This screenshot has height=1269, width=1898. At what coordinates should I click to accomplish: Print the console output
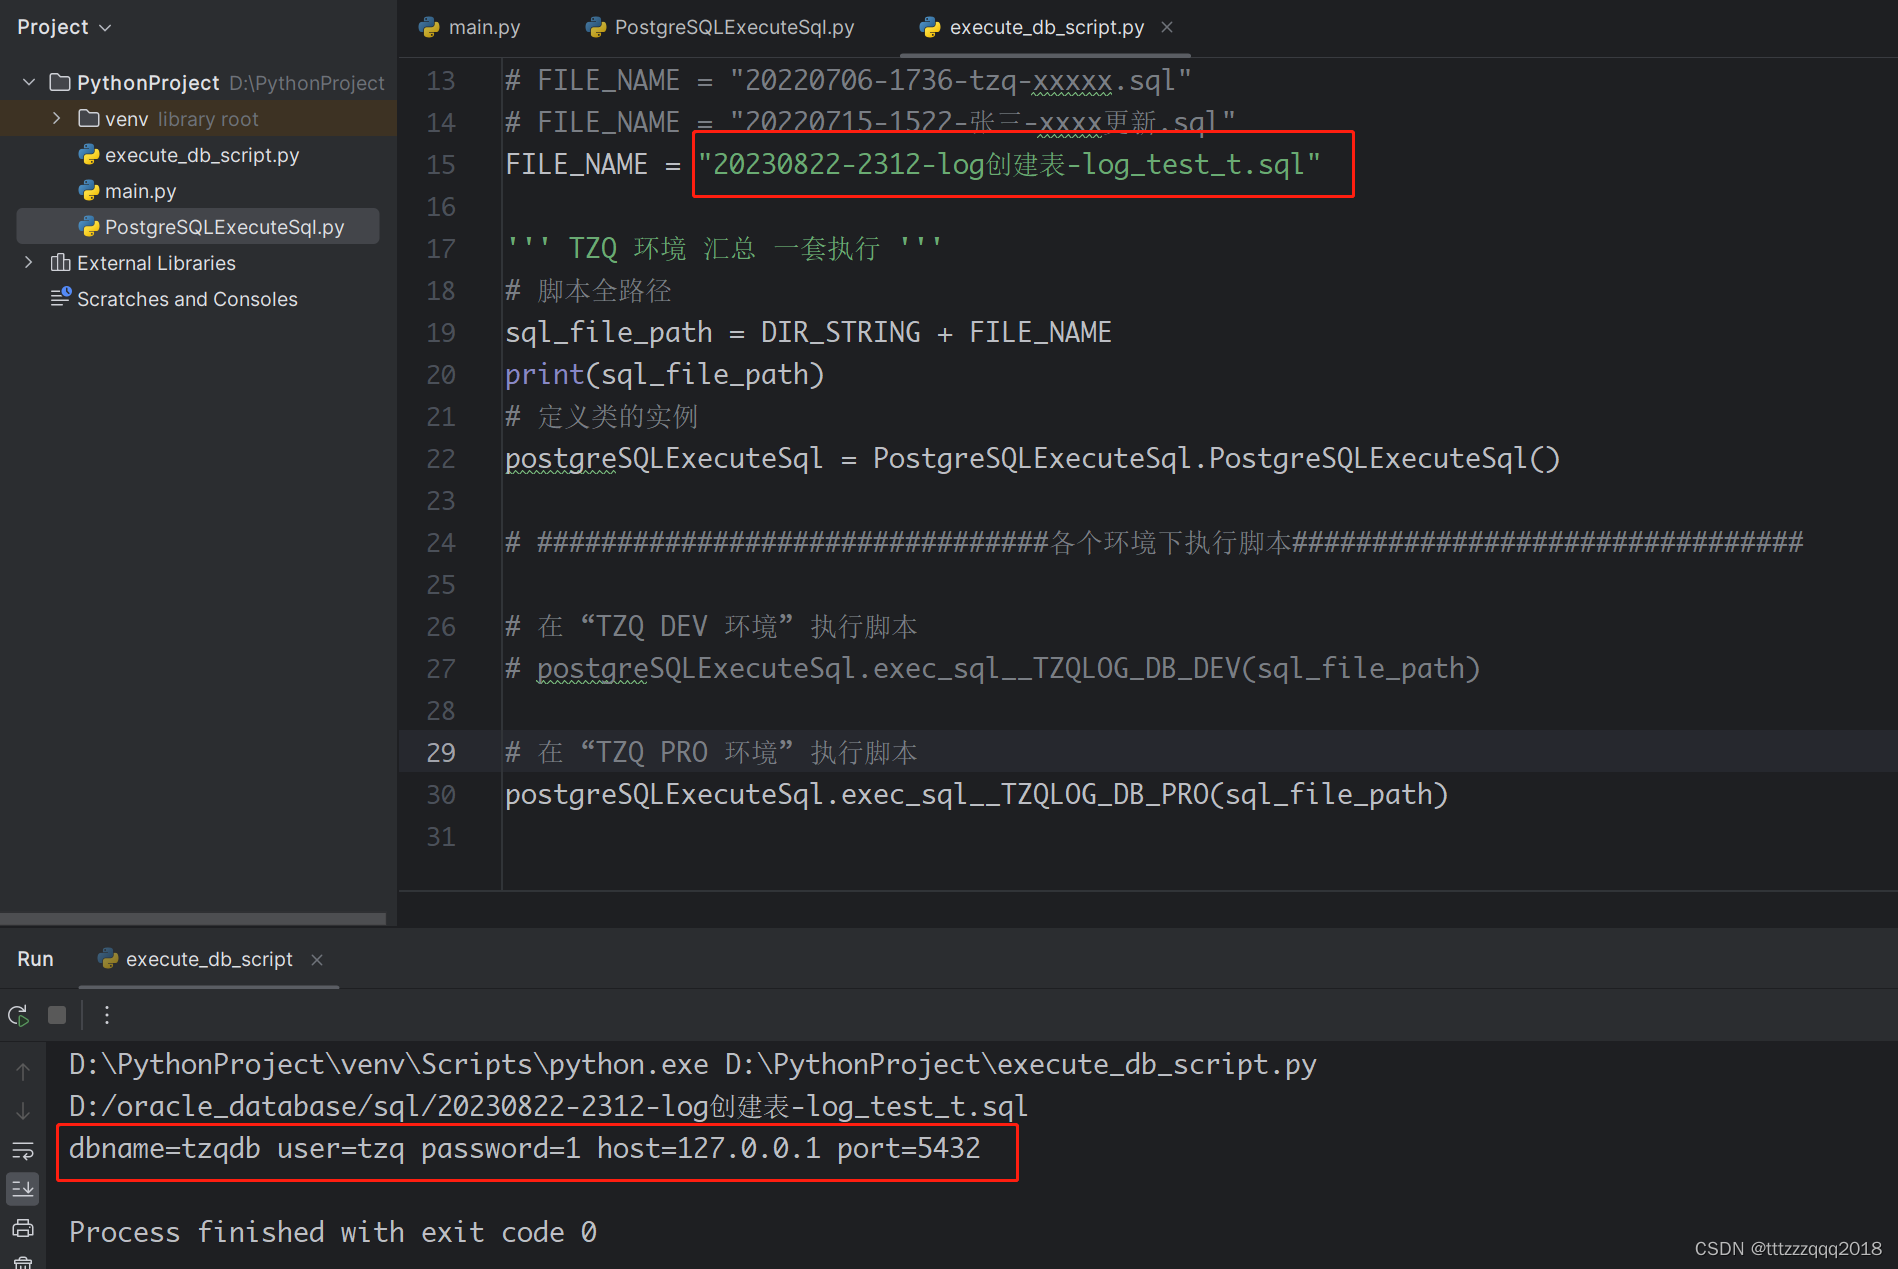(23, 1228)
